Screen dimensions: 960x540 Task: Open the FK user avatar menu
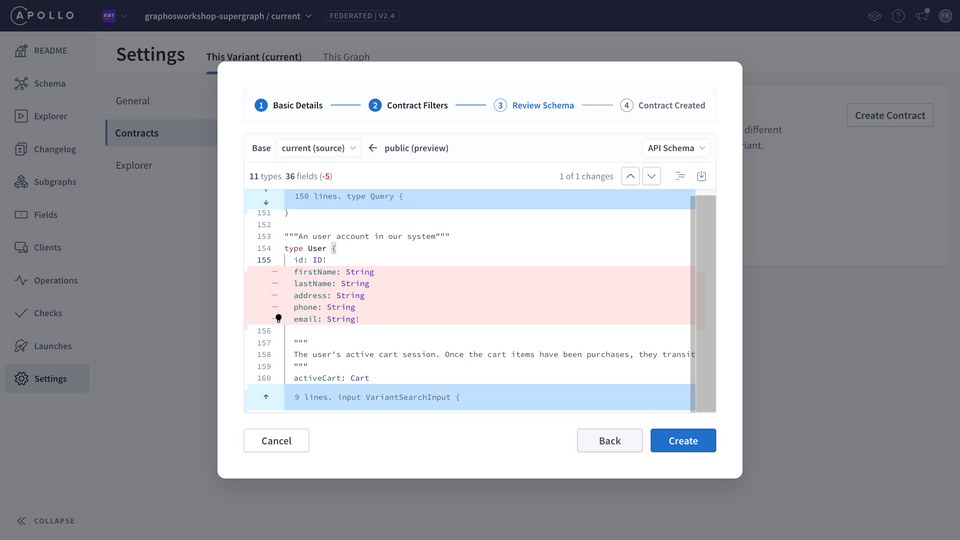(945, 16)
